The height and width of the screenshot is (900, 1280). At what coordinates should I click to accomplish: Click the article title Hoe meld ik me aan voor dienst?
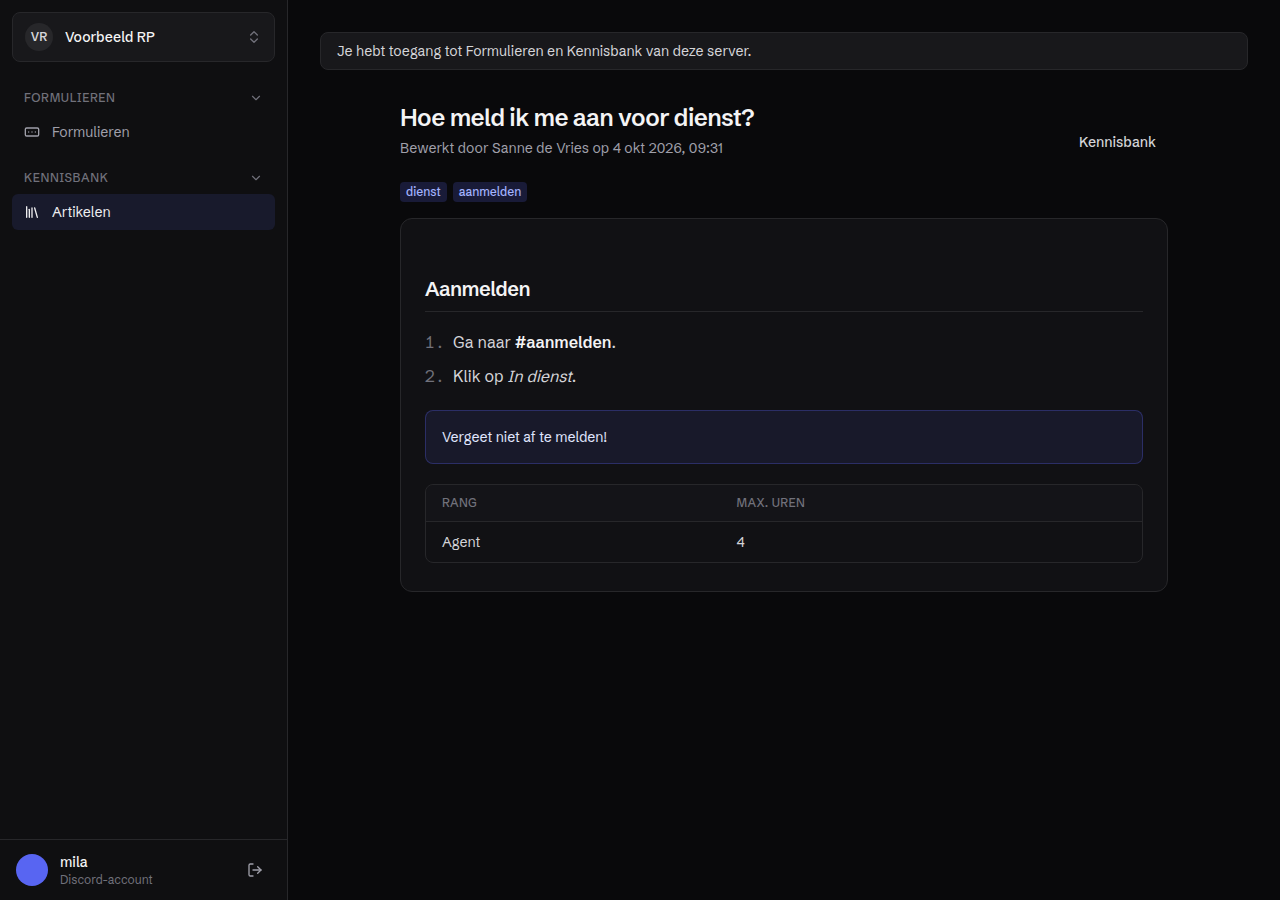pos(577,118)
